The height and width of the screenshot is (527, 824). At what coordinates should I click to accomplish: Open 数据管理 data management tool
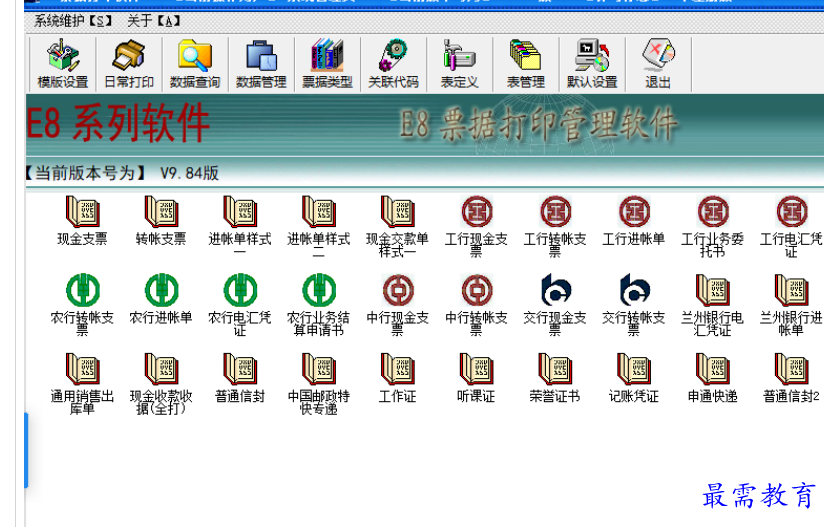[x=261, y=64]
